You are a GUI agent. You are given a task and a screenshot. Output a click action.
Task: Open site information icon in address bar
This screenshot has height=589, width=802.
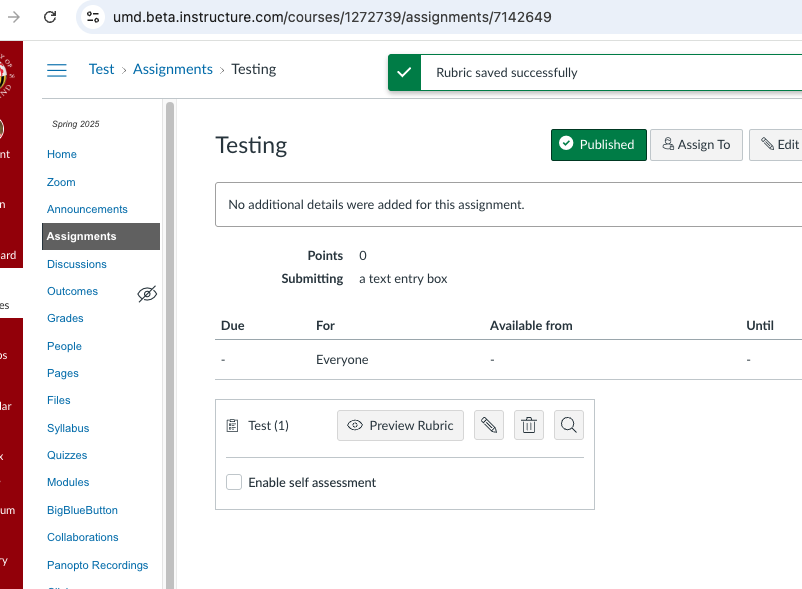click(93, 17)
